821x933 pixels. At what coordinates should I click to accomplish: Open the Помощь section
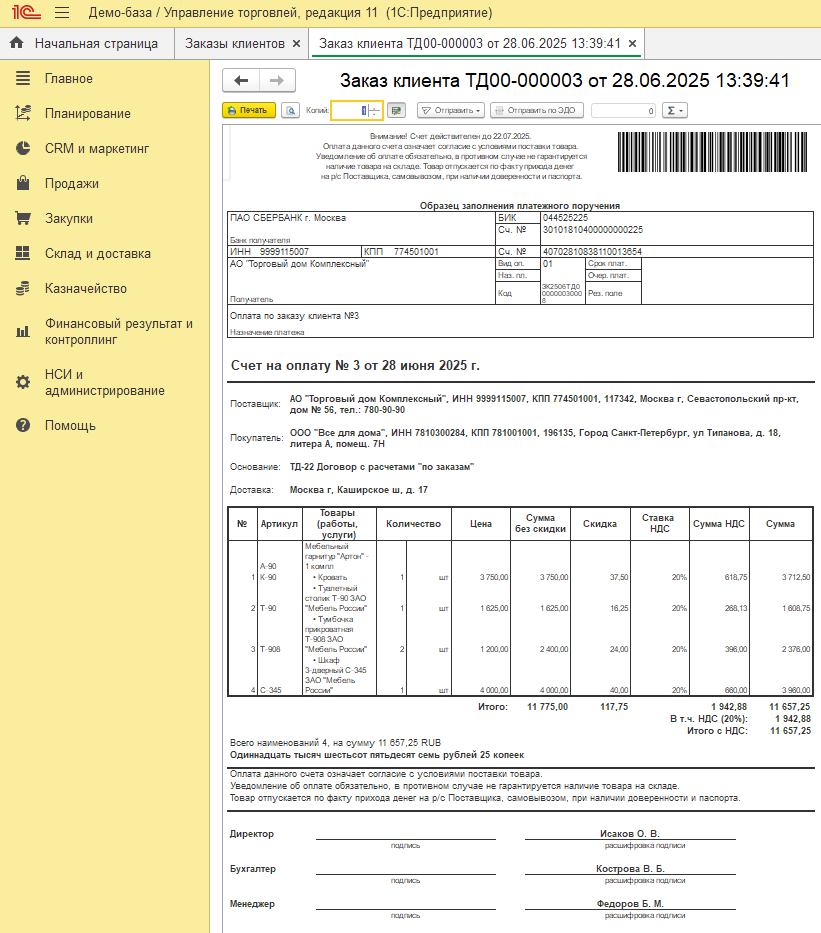[x=105, y=425]
